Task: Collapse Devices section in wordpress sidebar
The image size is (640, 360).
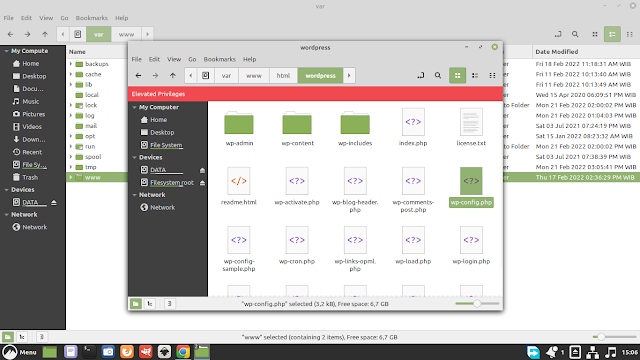Action: [134, 158]
